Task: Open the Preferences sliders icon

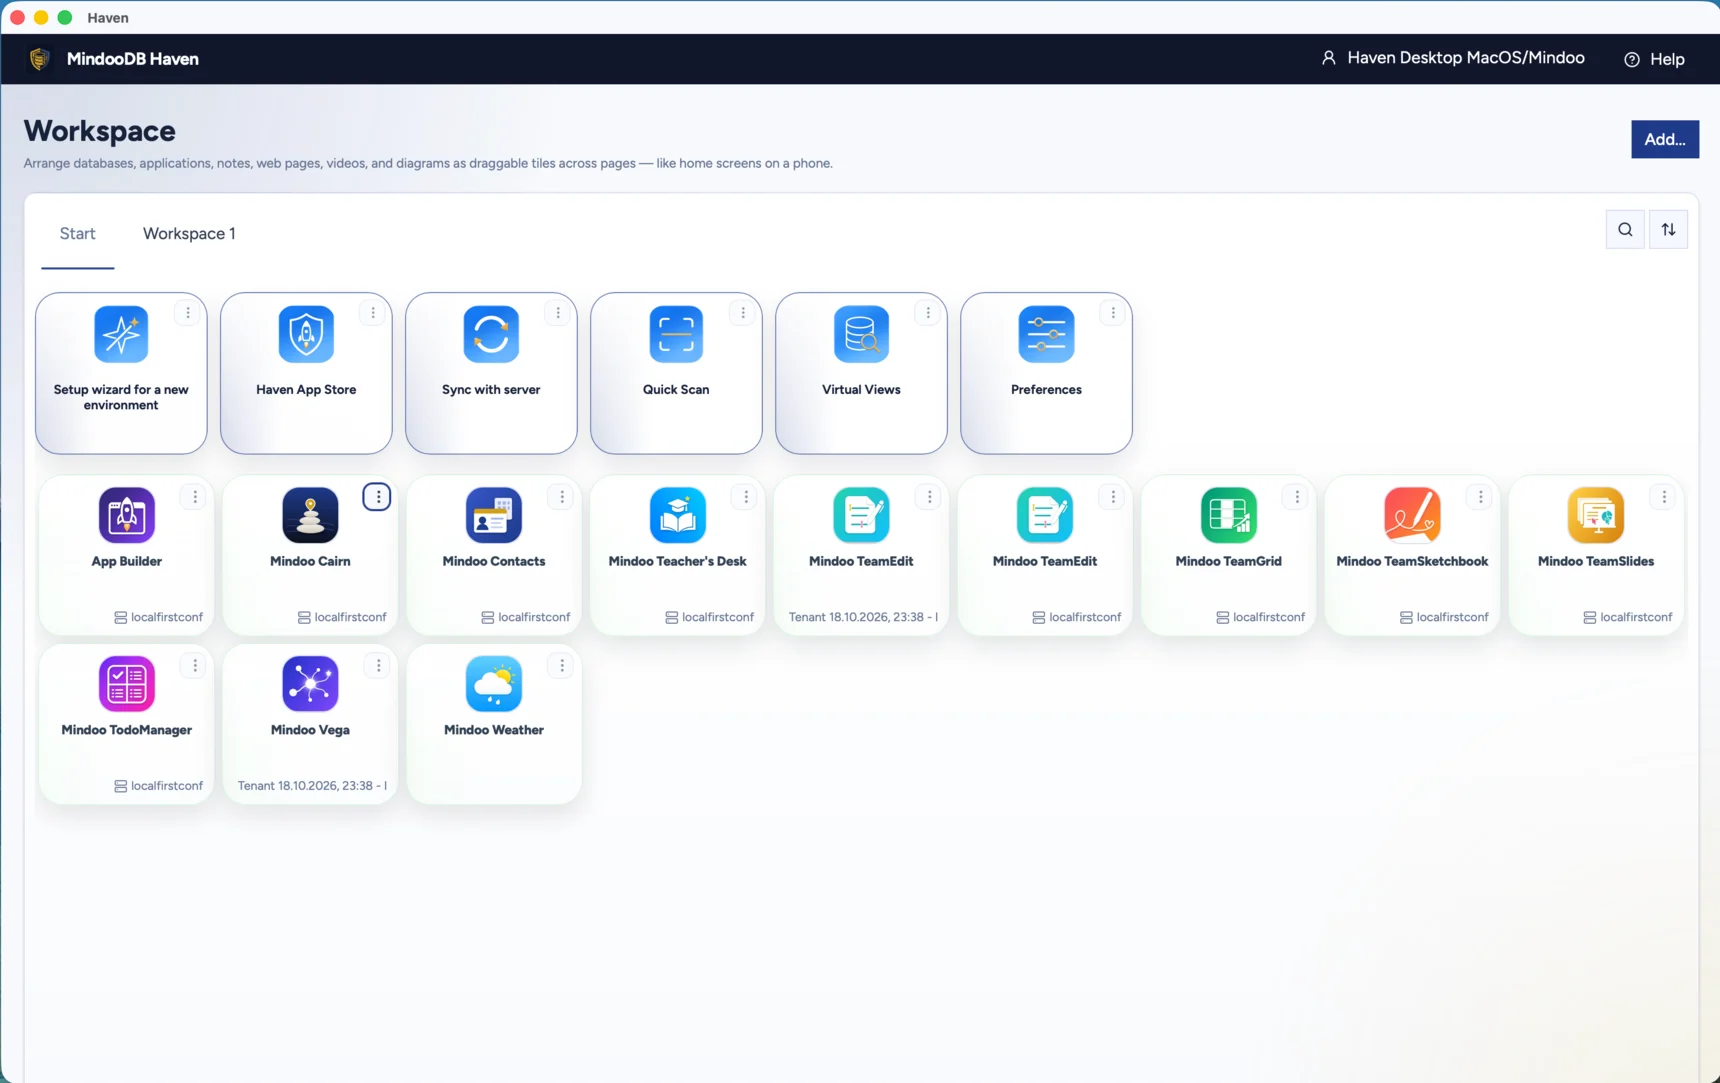Action: click(1046, 334)
